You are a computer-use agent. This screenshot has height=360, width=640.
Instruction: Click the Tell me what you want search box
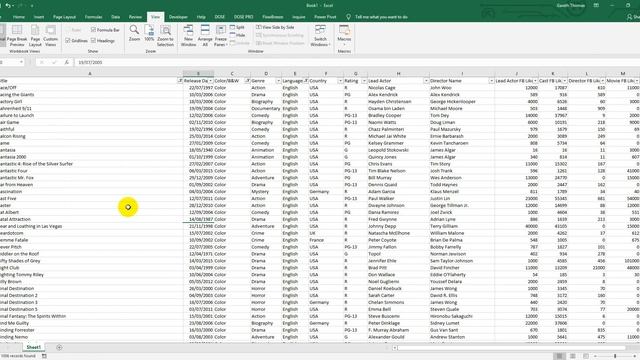click(381, 17)
